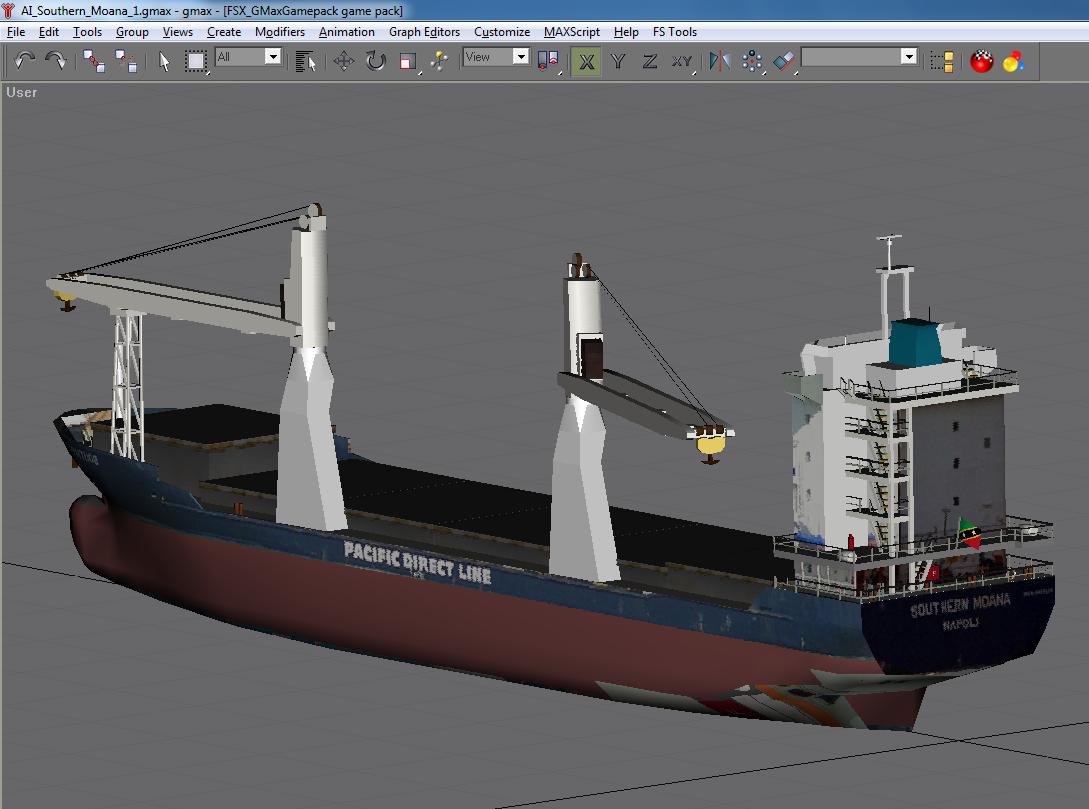
Task: Select the Select and Link tool
Action: [x=94, y=61]
